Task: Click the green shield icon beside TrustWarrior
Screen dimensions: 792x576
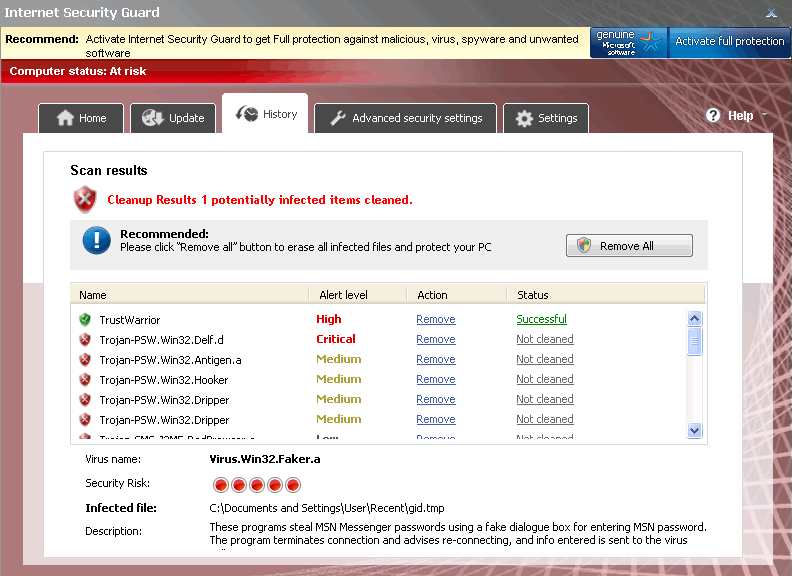Action: (85, 320)
